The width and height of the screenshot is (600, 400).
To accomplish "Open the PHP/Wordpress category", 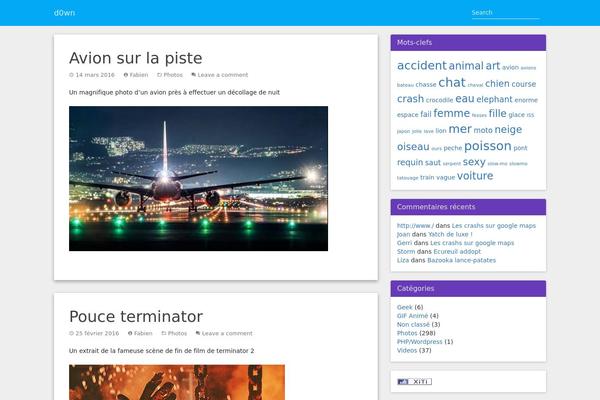I will [419, 342].
